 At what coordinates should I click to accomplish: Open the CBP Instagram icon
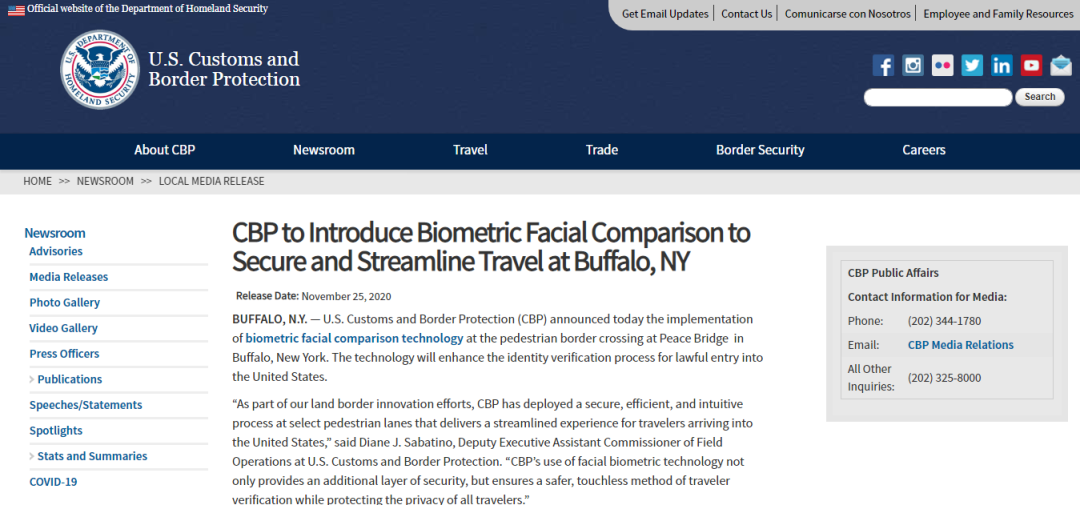tap(913, 65)
